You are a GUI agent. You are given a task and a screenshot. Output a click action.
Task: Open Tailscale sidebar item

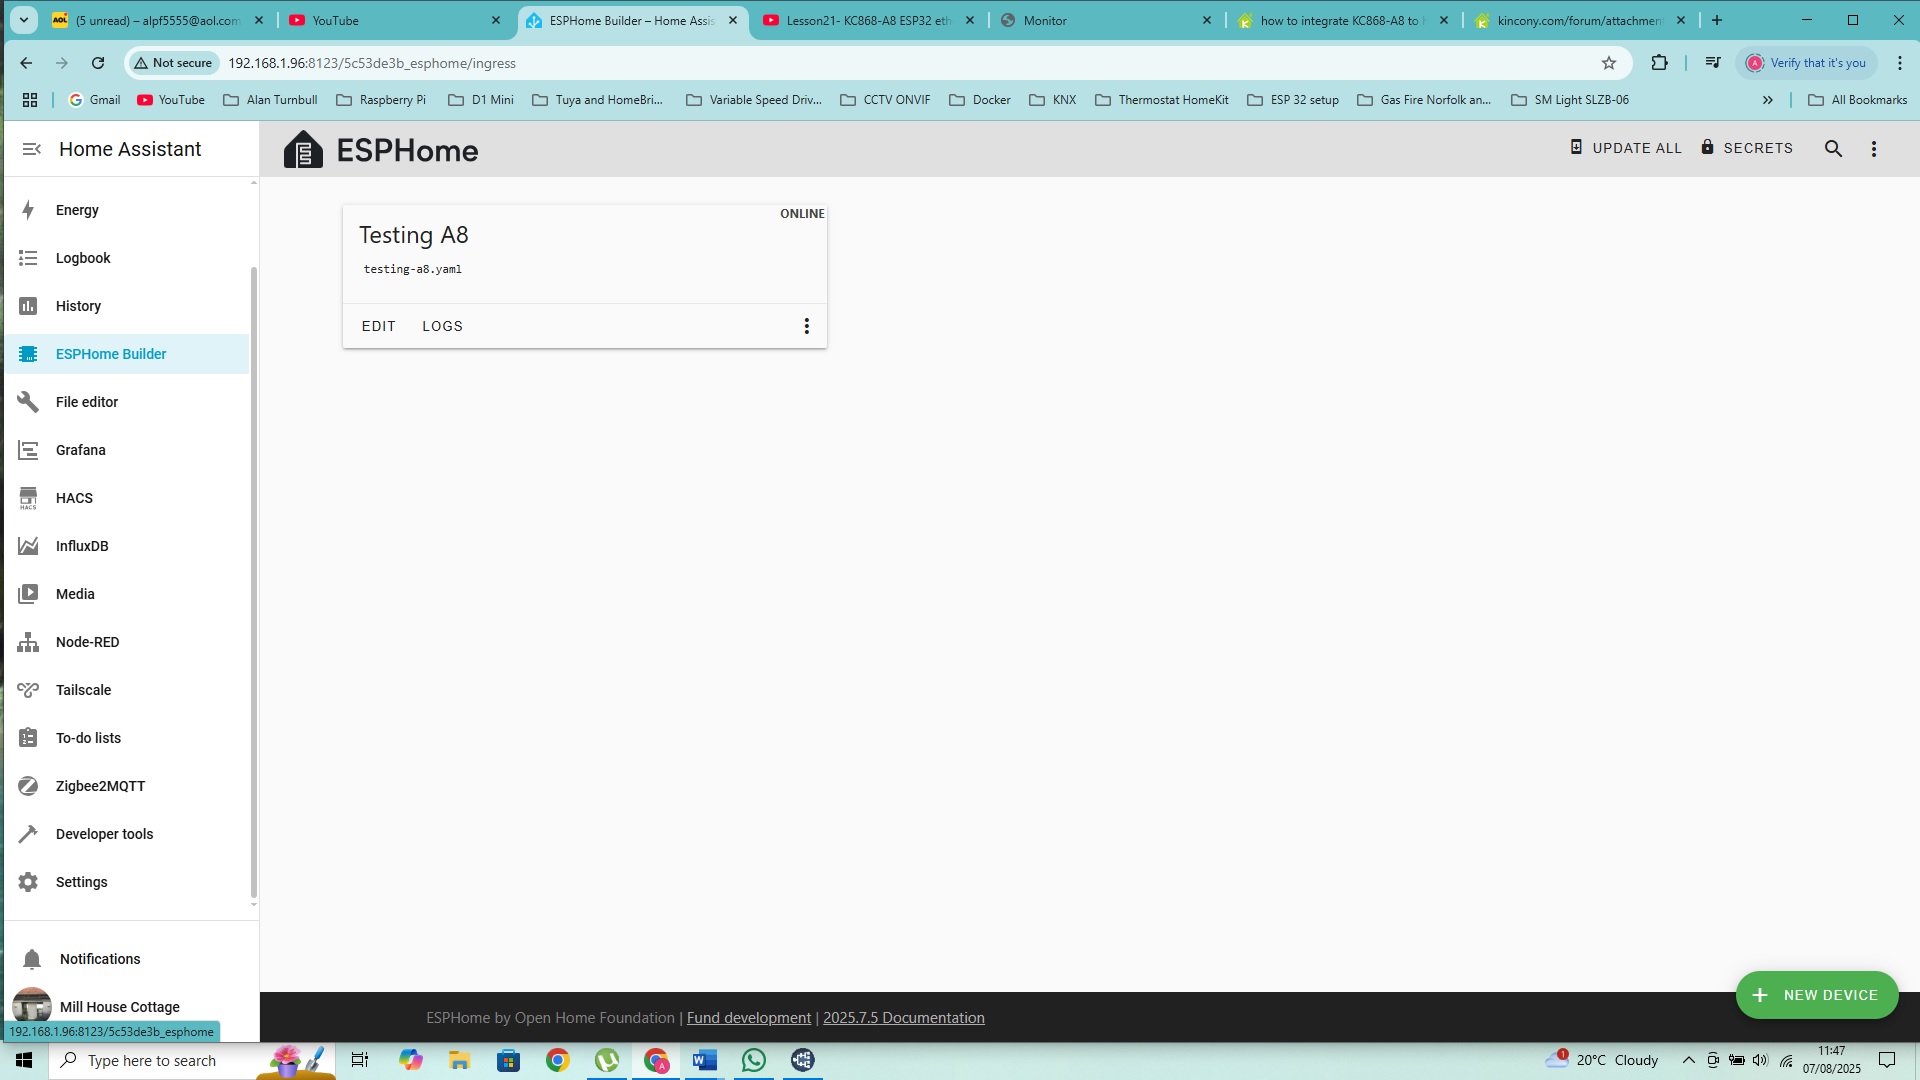(x=83, y=690)
